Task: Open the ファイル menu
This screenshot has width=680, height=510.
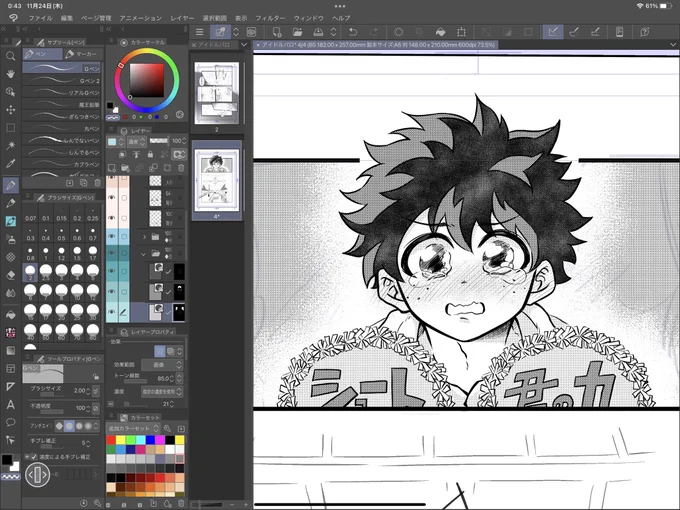Action: point(40,18)
